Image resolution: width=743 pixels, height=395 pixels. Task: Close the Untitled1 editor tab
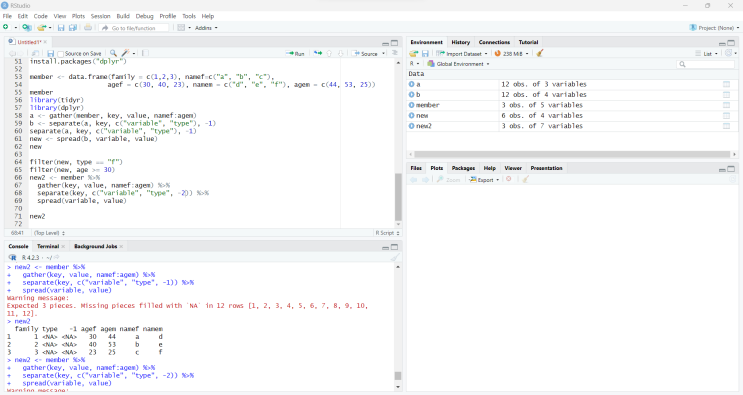point(45,42)
